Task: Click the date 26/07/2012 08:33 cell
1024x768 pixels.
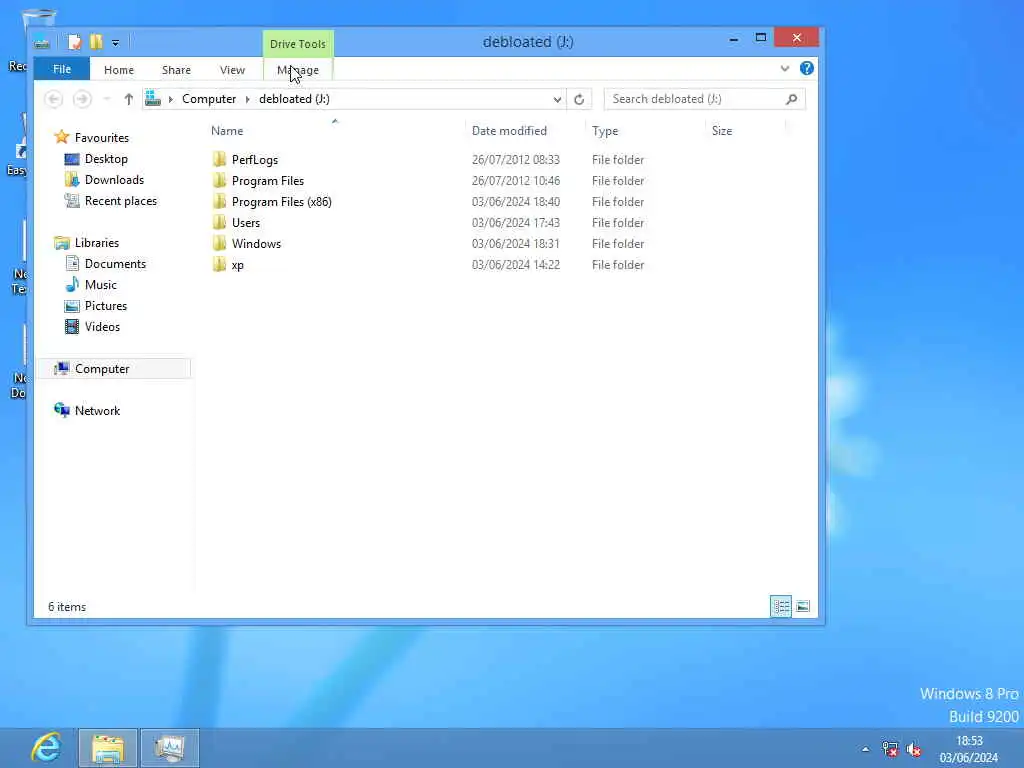Action: coord(516,160)
